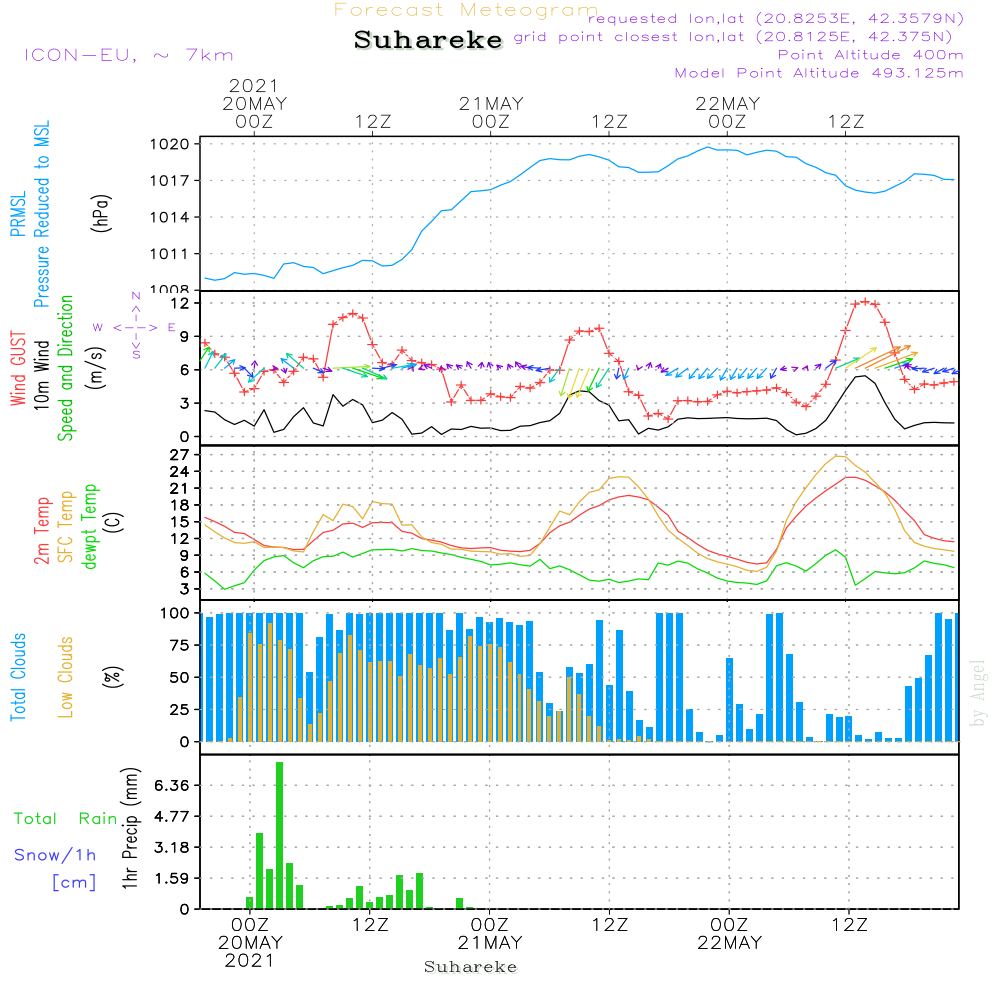Click '00Z 20MAY 2021' bottom axis label
The width and height of the screenshot is (1000, 1000).
point(249,942)
